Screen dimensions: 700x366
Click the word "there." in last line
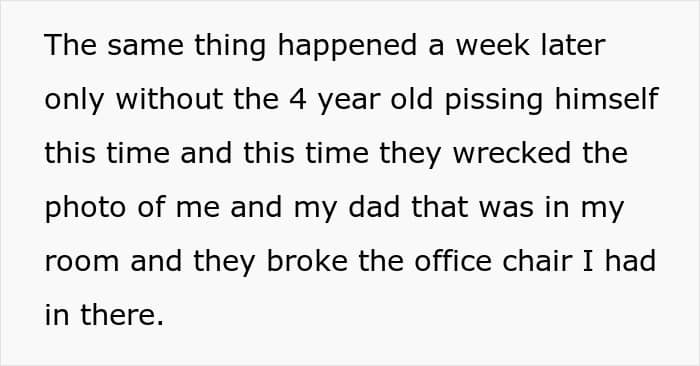122,315
